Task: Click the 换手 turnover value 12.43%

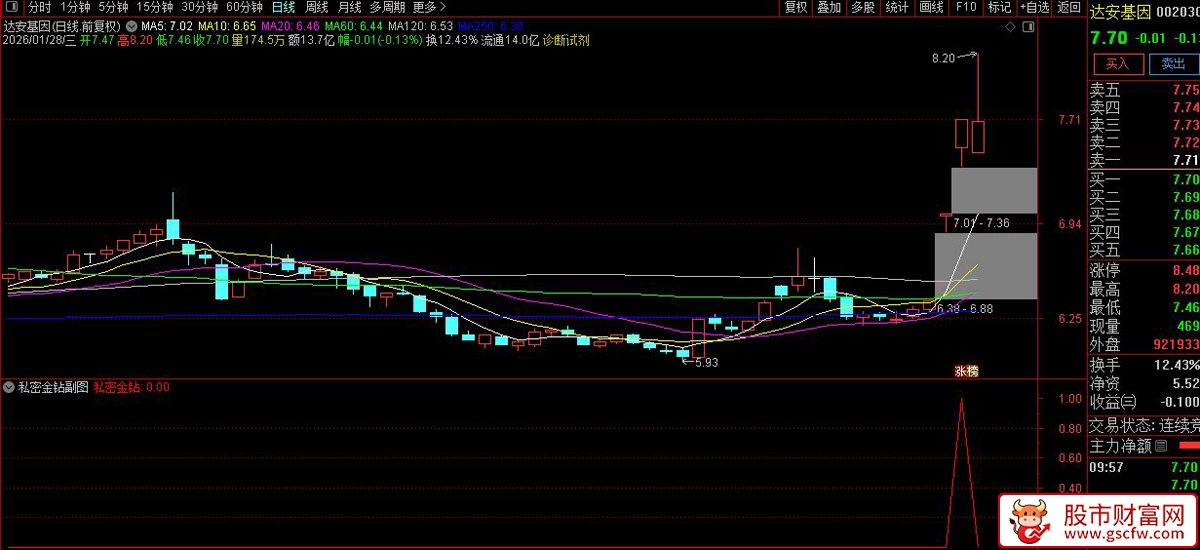Action: tap(1176, 364)
